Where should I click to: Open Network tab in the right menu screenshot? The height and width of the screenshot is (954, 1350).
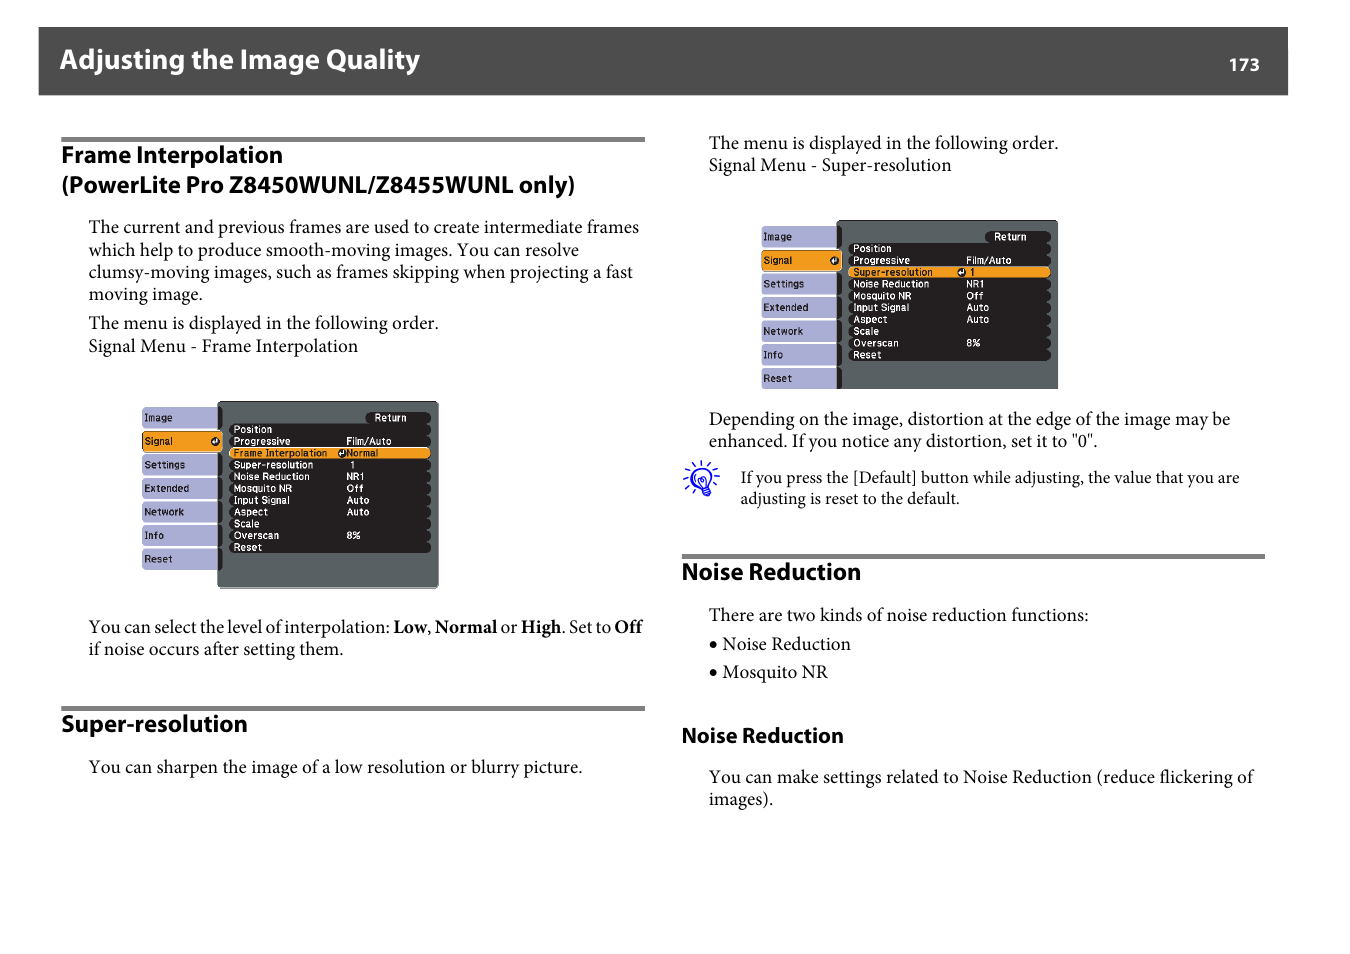pyautogui.click(x=799, y=331)
